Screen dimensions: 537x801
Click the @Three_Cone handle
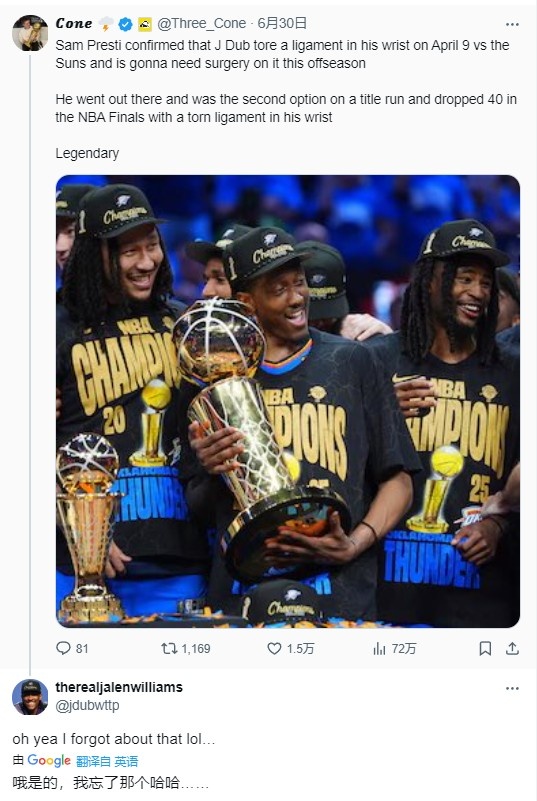(201, 23)
